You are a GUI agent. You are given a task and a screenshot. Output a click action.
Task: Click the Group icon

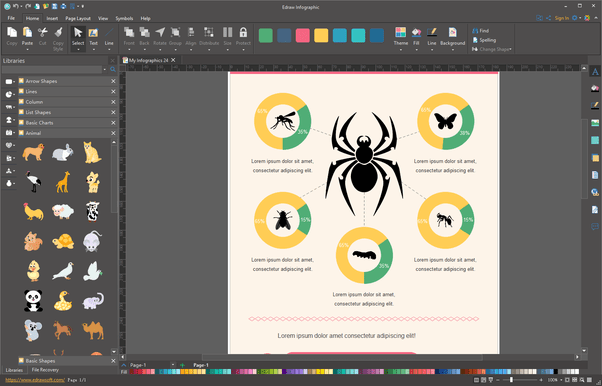coord(175,33)
